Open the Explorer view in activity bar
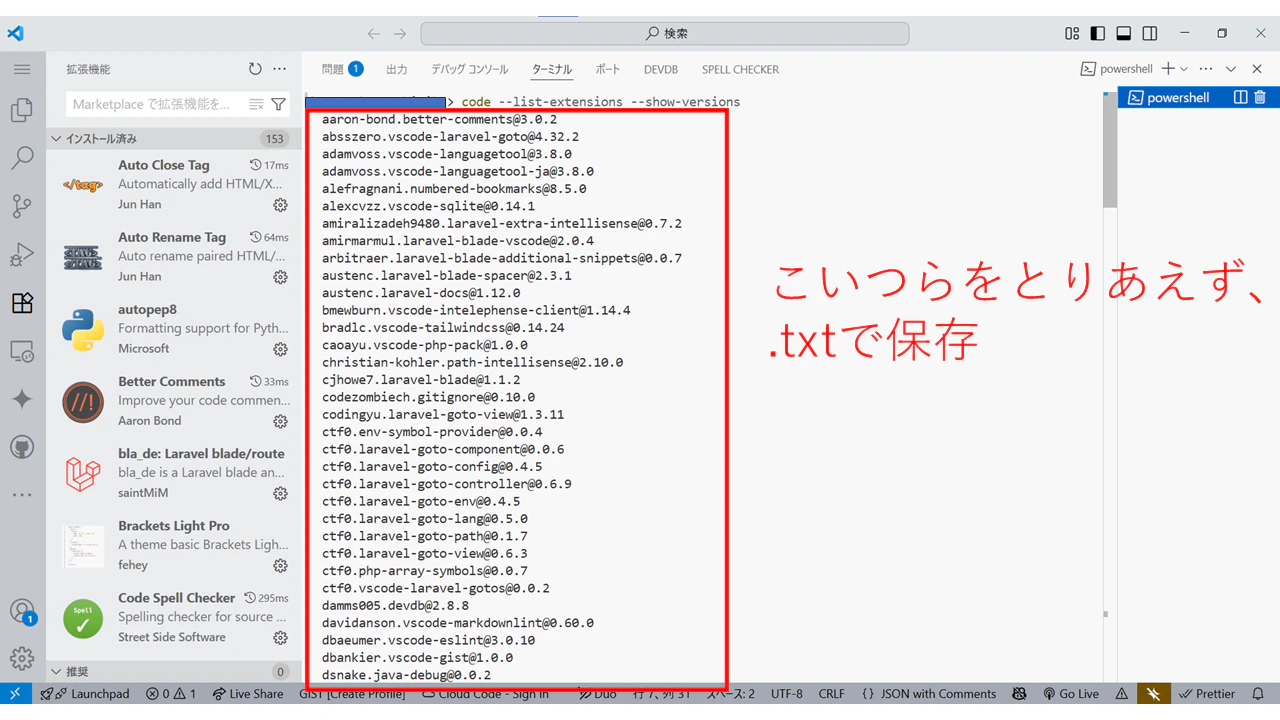 click(x=22, y=110)
